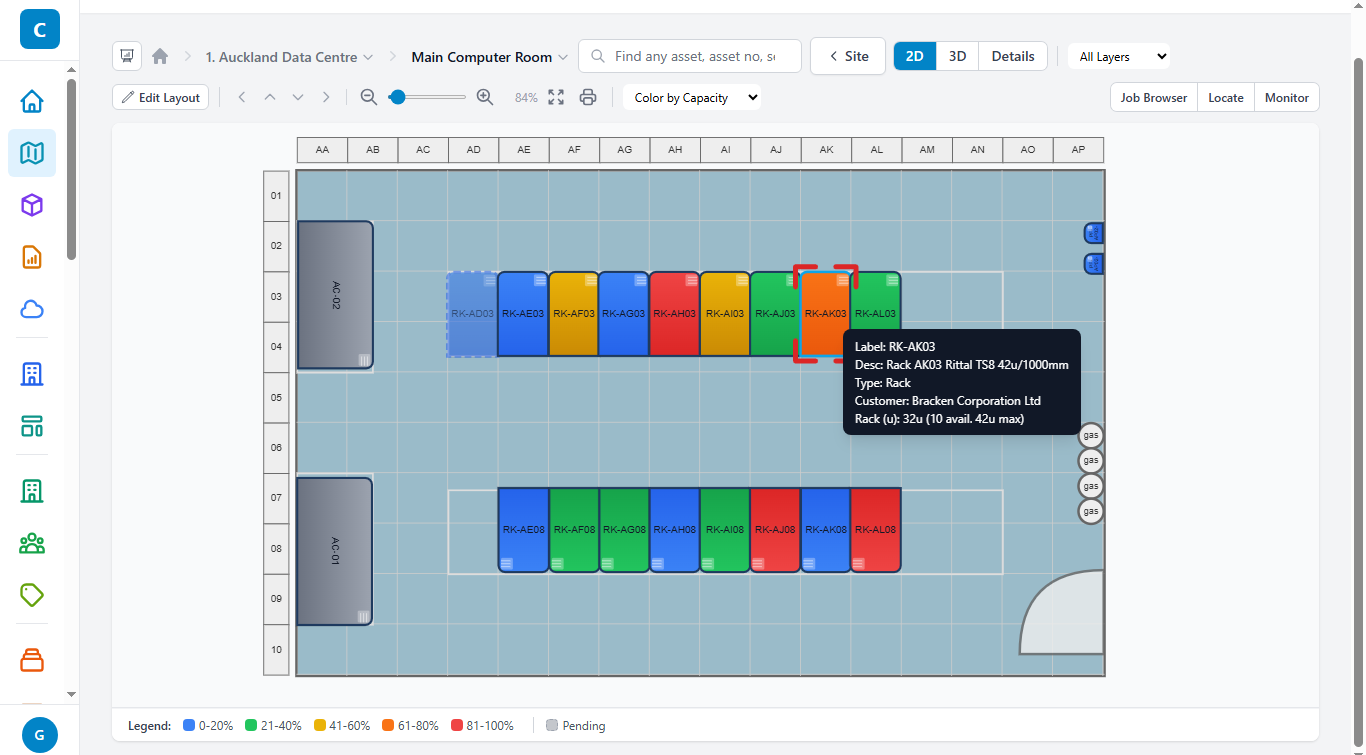Select rack RK-AG08
1366x755 pixels.
click(x=624, y=530)
